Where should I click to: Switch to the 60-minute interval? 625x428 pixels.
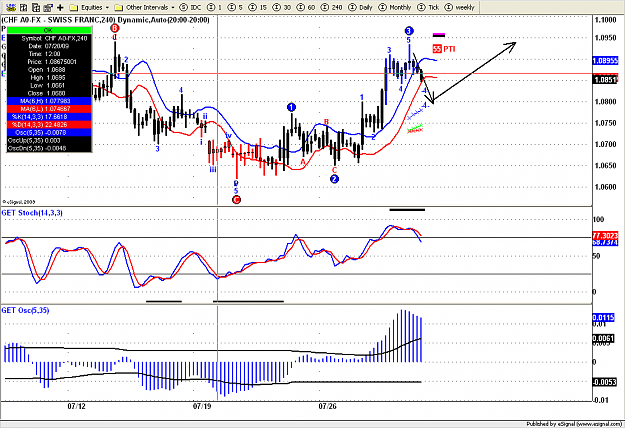305,7
